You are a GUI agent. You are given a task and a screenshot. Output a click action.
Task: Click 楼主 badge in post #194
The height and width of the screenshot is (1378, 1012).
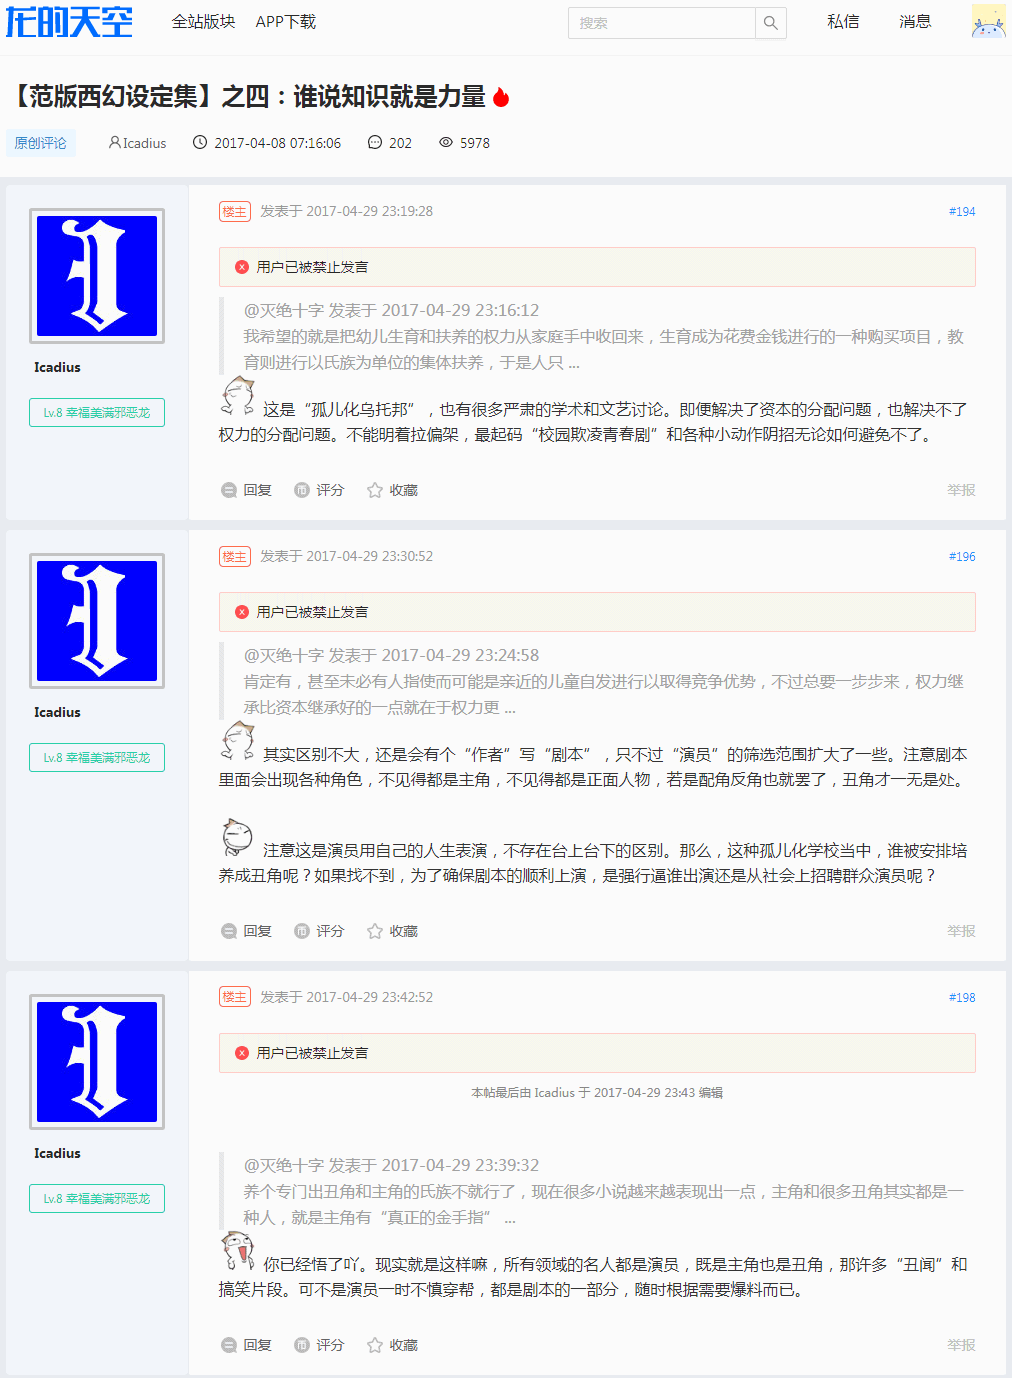pos(235,211)
